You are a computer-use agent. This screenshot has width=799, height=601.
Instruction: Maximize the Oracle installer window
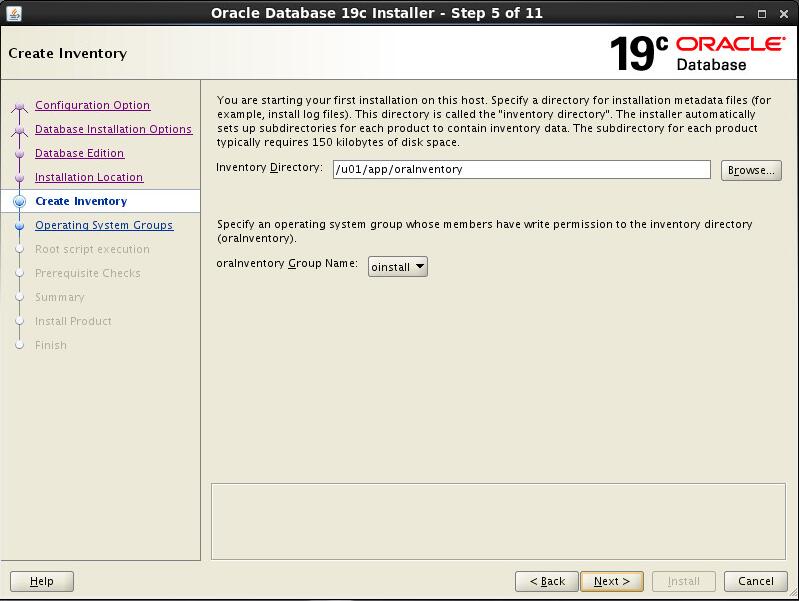pyautogui.click(x=760, y=13)
